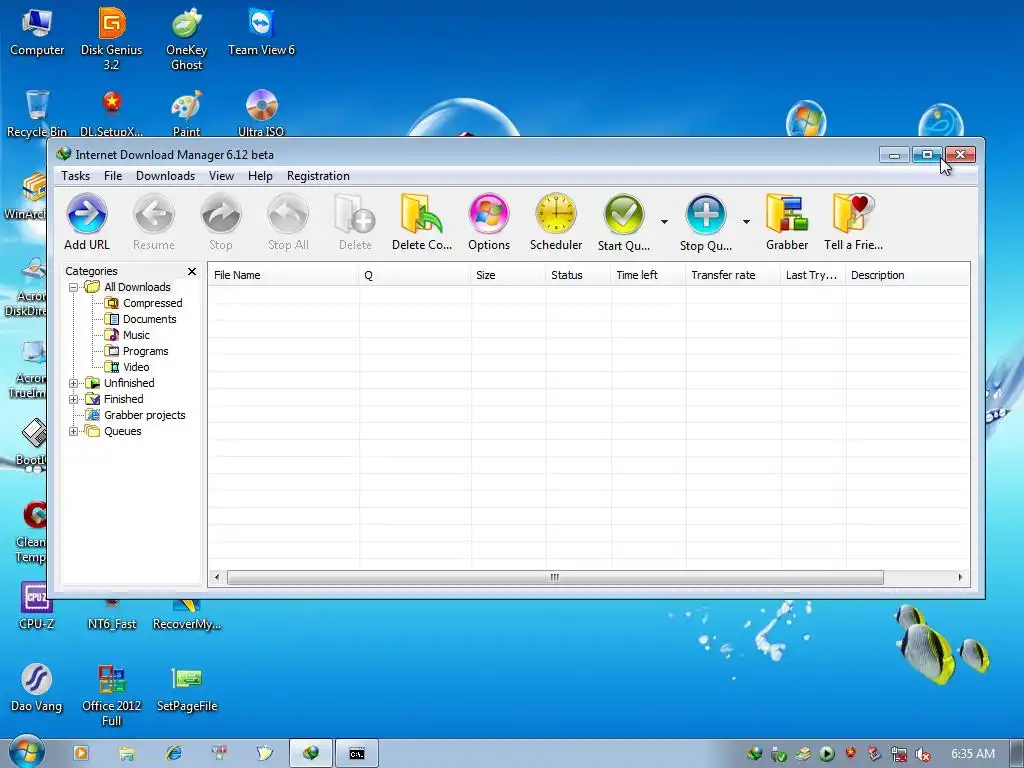
Task: Click the horizontal scrollbar right arrow
Action: point(960,577)
